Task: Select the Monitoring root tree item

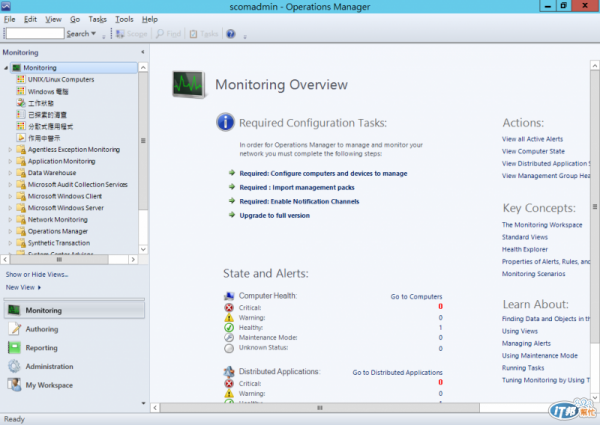Action: click(x=73, y=68)
